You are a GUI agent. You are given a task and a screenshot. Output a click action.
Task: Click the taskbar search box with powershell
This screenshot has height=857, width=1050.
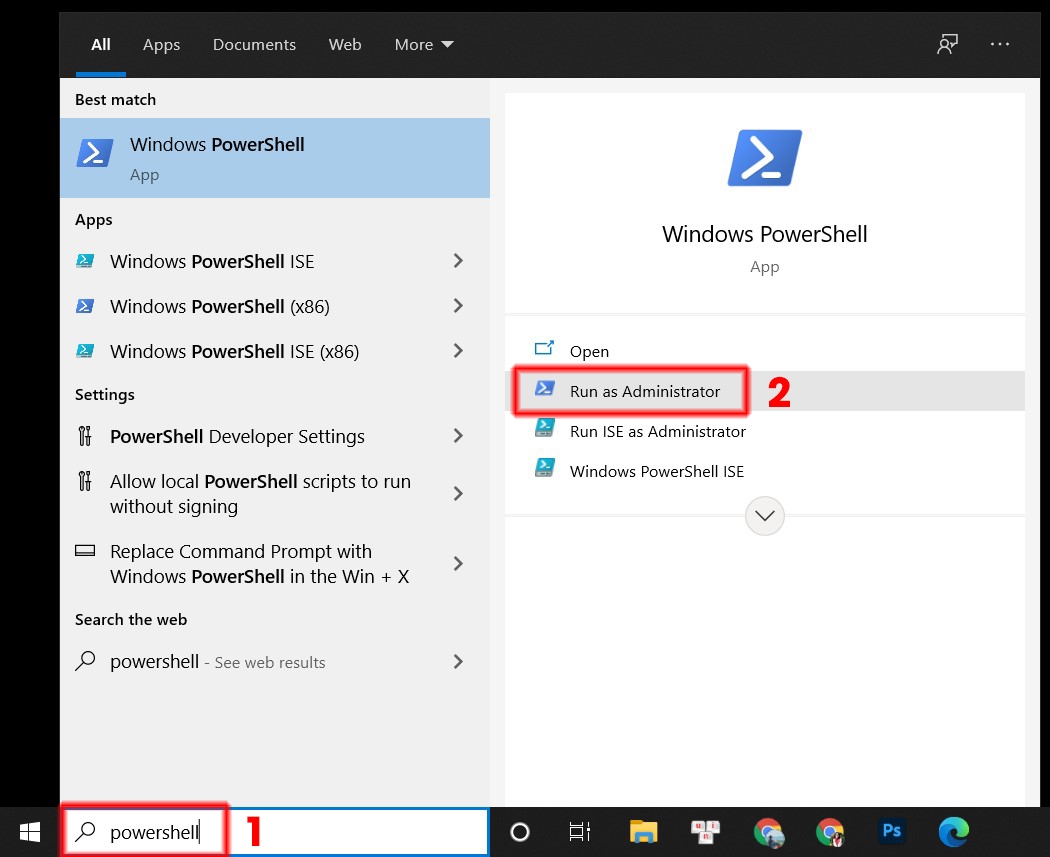(x=276, y=832)
